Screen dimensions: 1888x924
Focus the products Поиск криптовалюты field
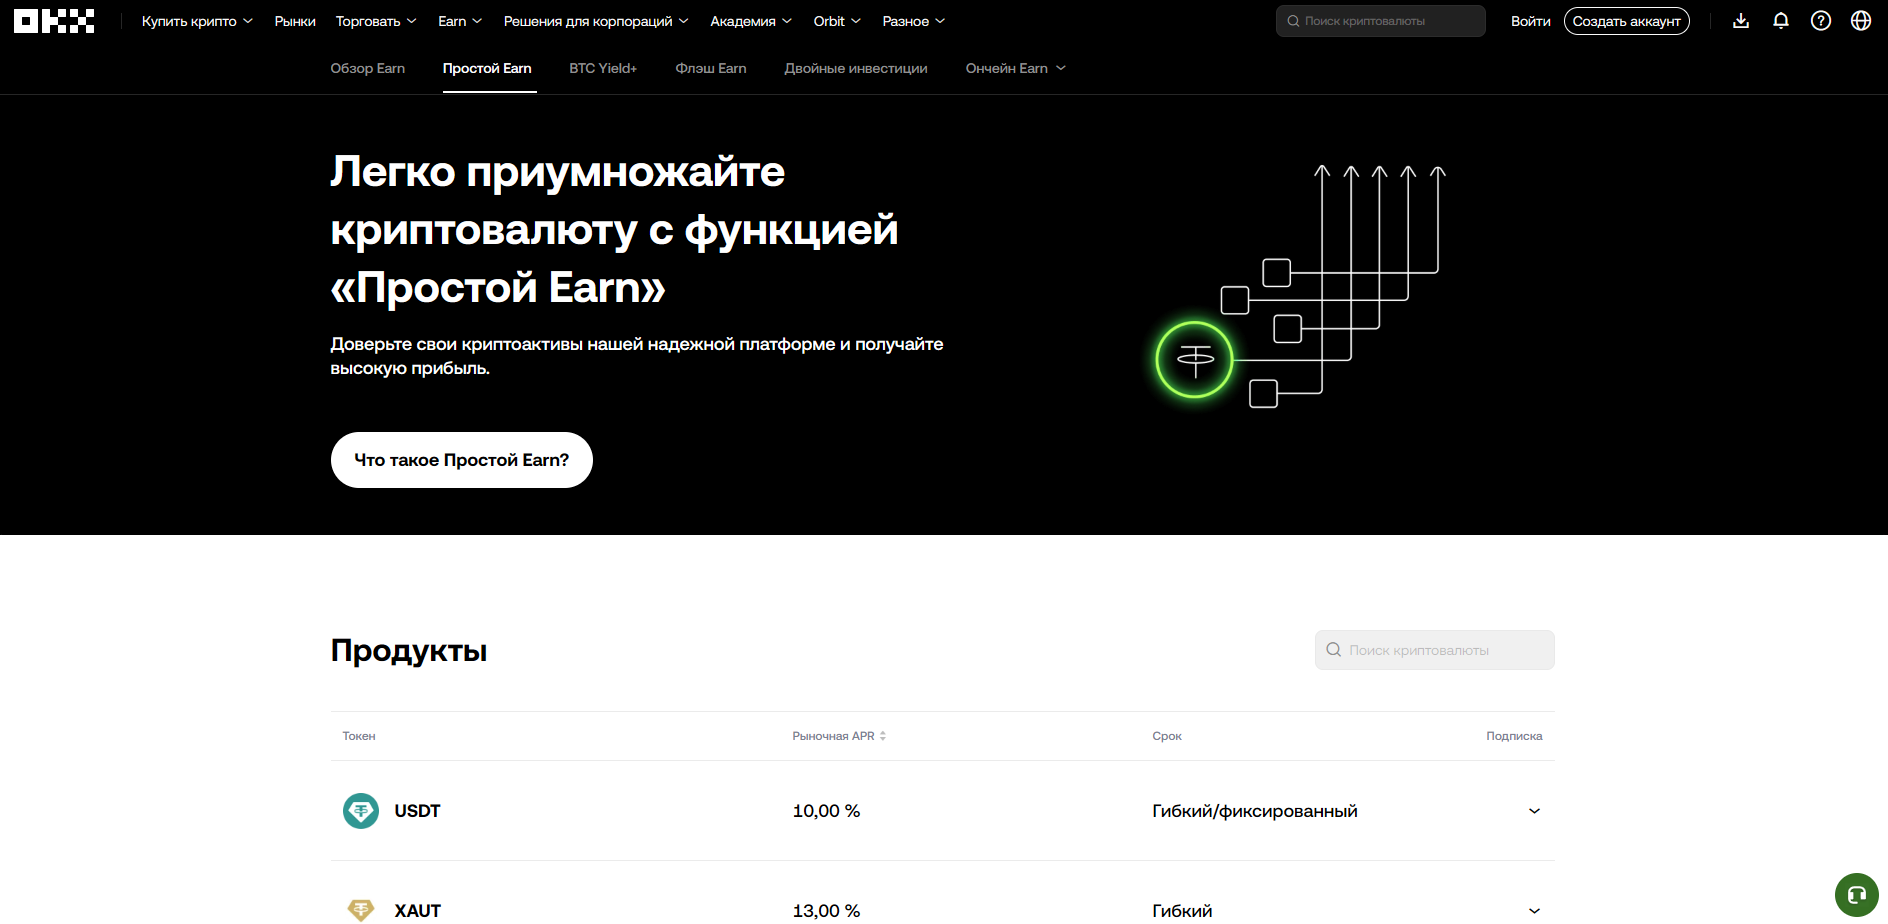click(1435, 650)
